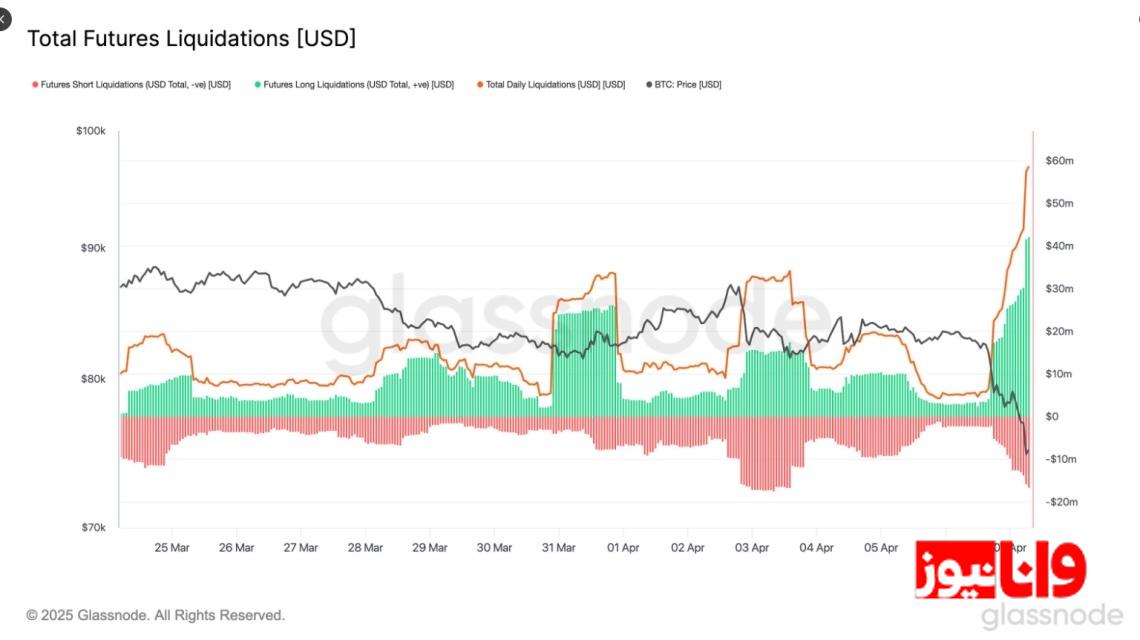Toggle the Futures Long Liquidations series label

pos(358,85)
